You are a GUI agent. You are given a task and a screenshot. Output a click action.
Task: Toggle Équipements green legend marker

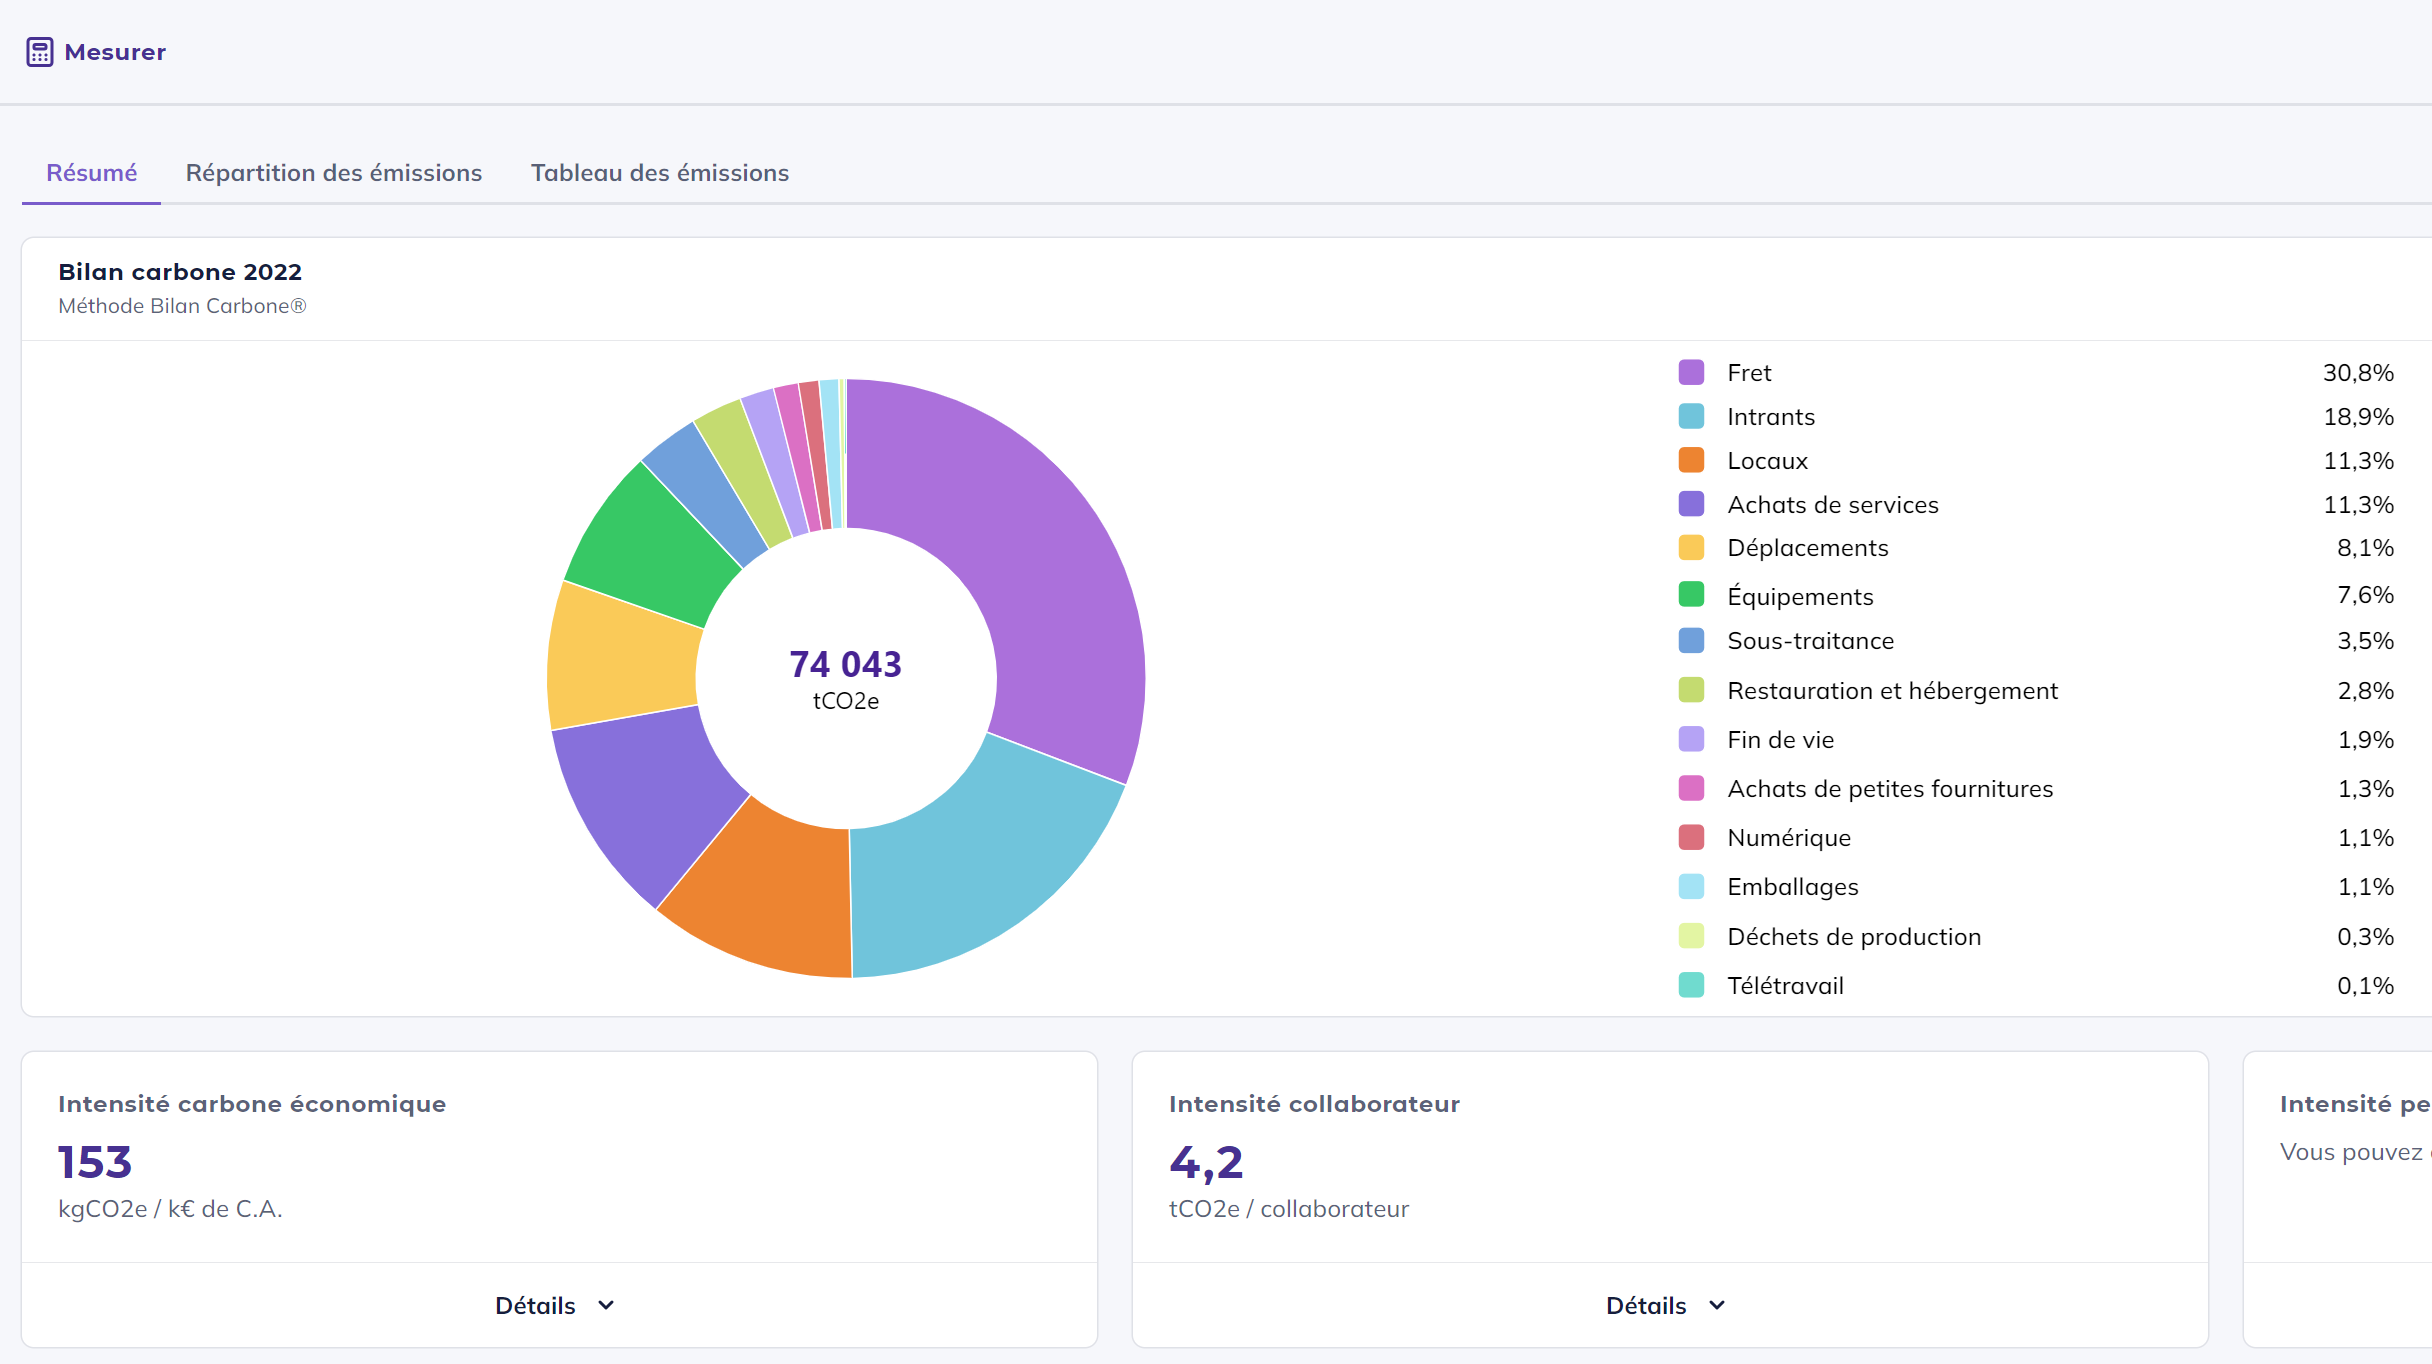(1691, 596)
